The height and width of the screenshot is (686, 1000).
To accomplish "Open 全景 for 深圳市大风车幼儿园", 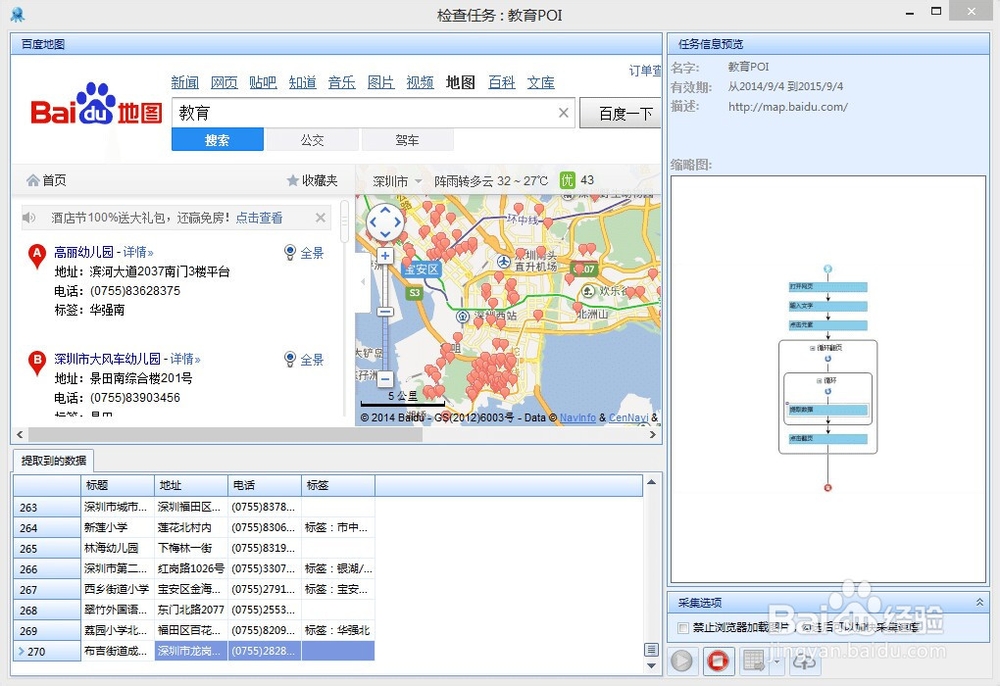I will (x=304, y=360).
